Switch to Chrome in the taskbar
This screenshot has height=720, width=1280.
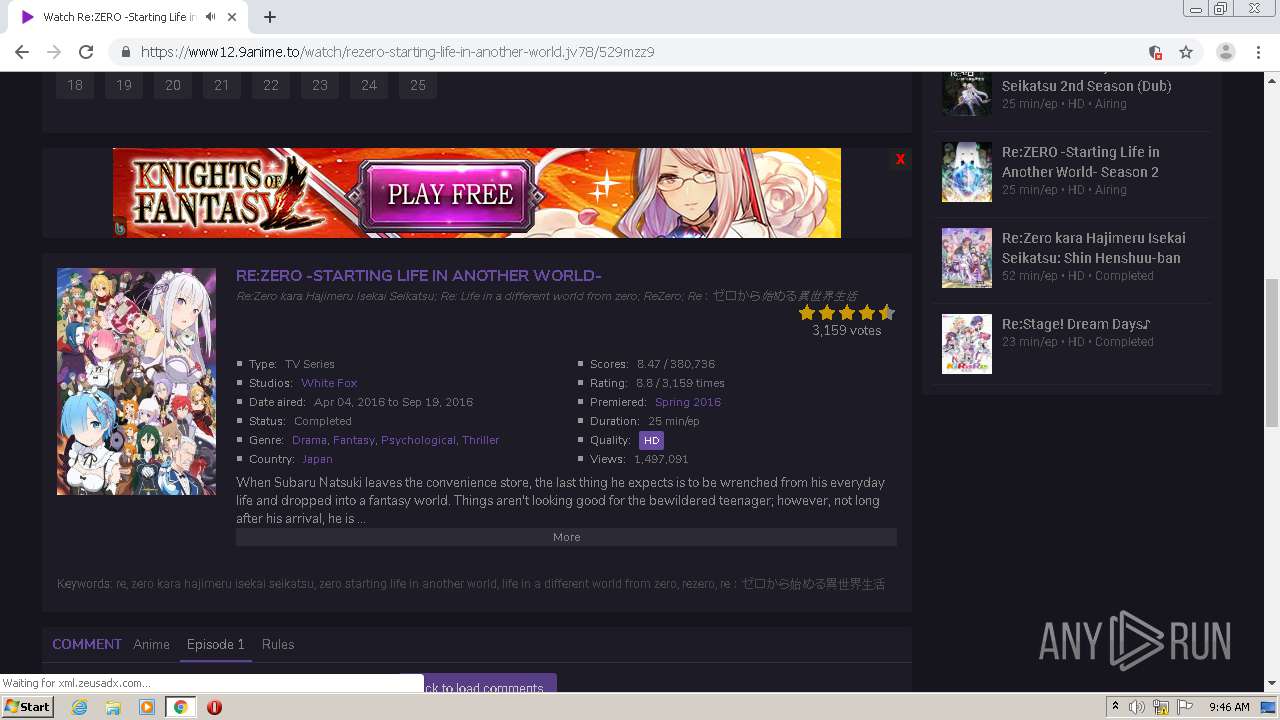pyautogui.click(x=180, y=707)
